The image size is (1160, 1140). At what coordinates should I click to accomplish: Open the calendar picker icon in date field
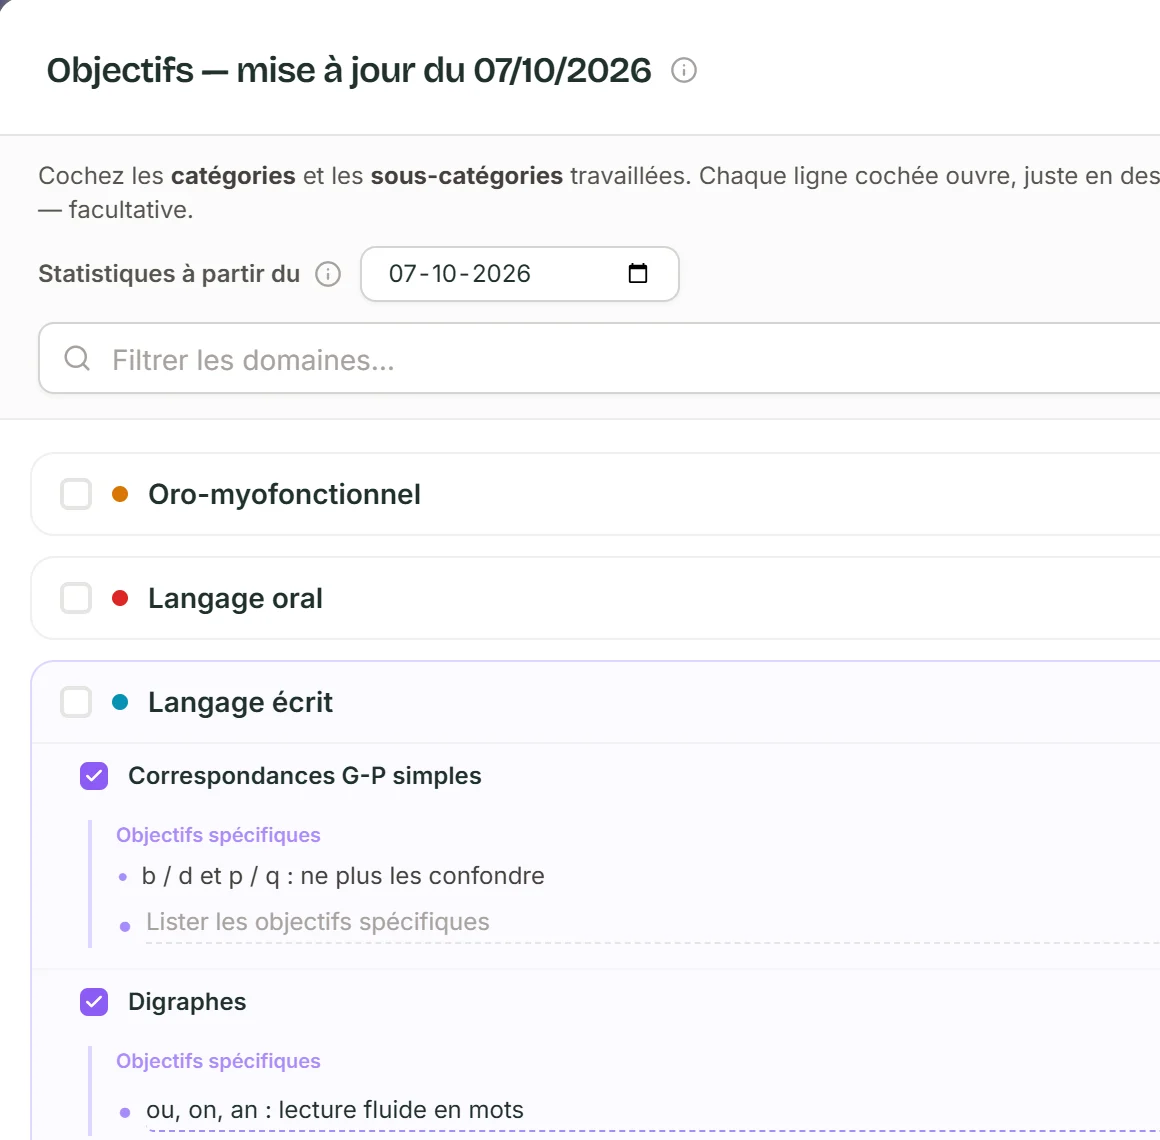point(637,273)
